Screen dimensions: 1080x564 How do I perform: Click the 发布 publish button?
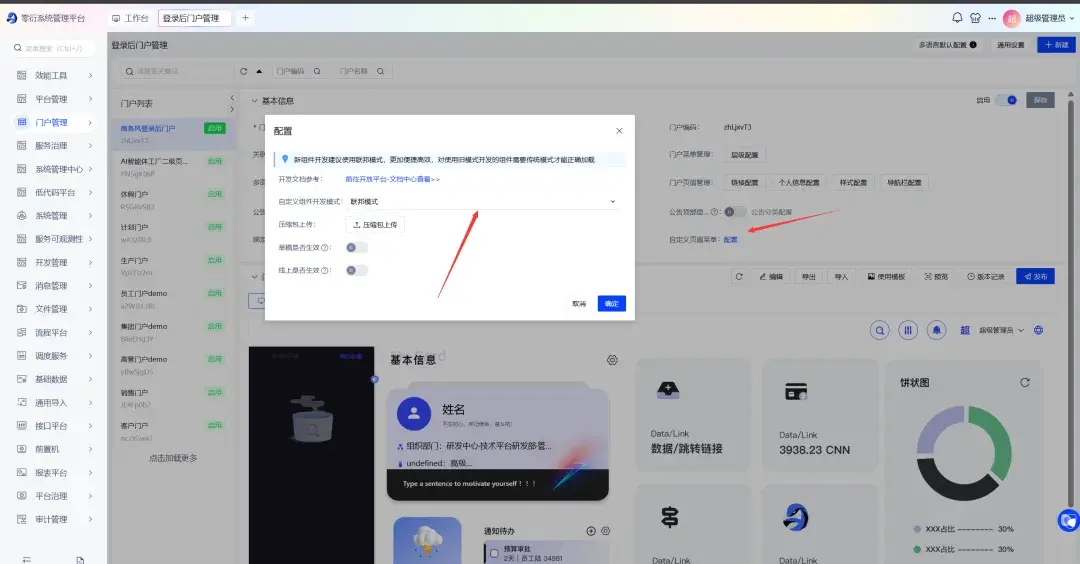pos(1035,276)
